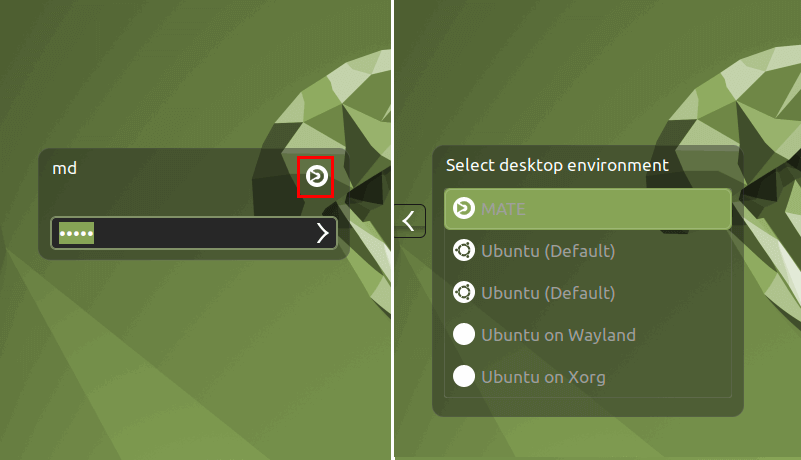Click the highlighted password dots

tap(76, 234)
